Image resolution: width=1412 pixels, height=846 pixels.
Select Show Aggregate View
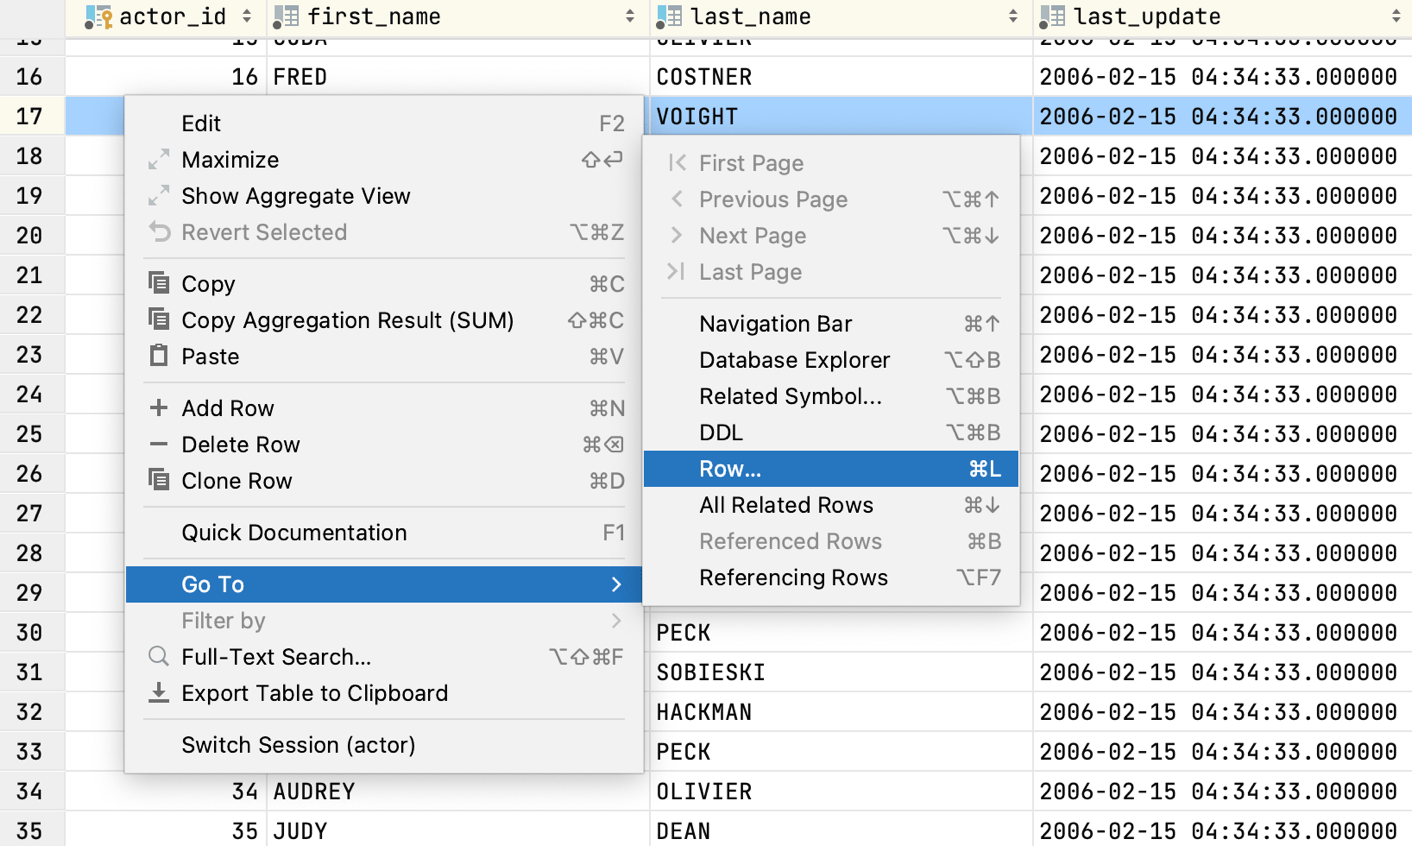point(384,196)
